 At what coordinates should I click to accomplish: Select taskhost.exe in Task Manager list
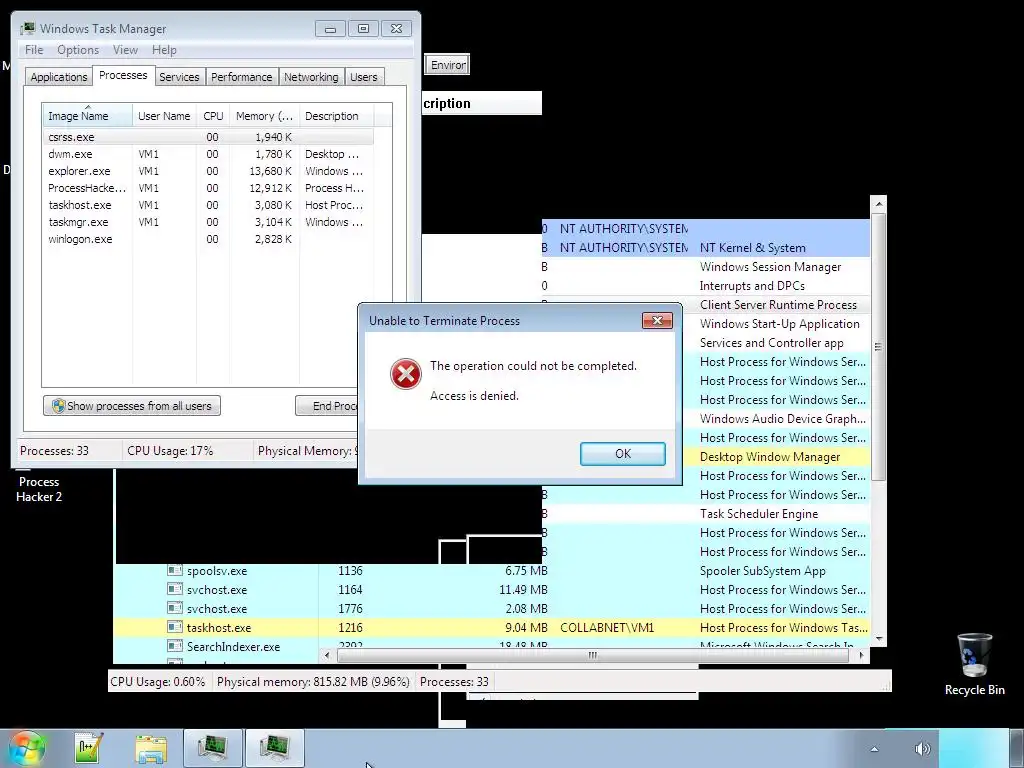coord(208,205)
